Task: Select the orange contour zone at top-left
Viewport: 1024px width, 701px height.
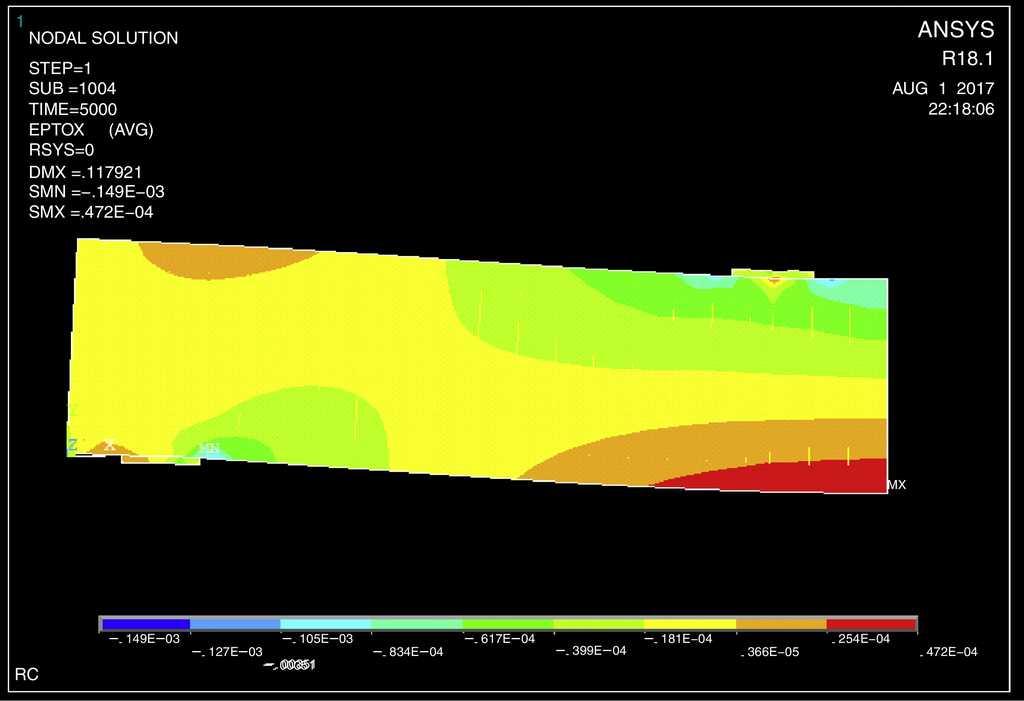Action: (225, 262)
